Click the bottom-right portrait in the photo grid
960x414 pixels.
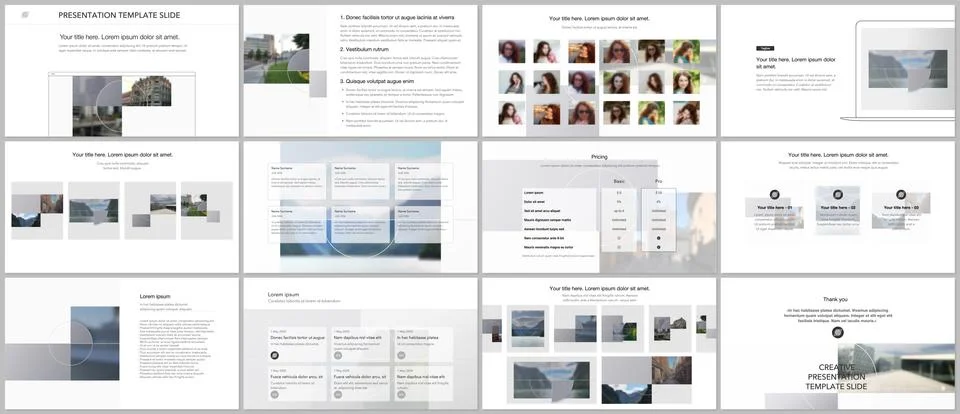pos(686,113)
